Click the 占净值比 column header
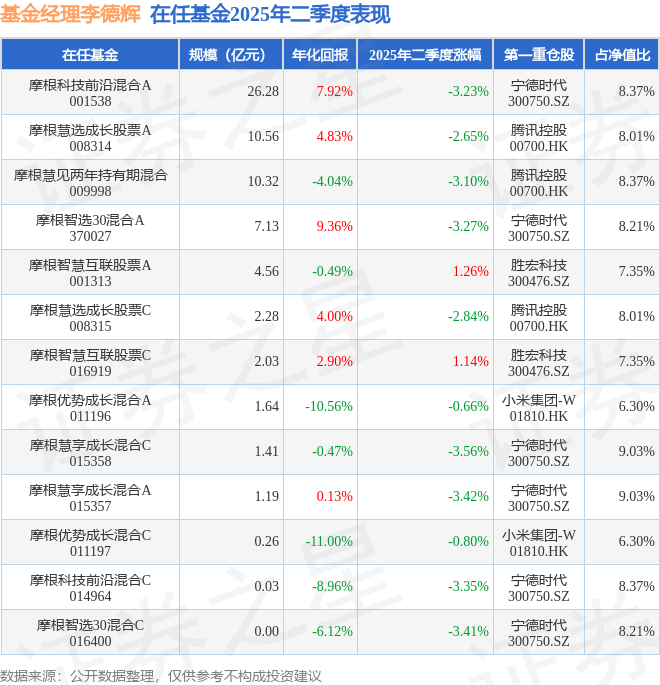660x685 pixels. pyautogui.click(x=622, y=55)
